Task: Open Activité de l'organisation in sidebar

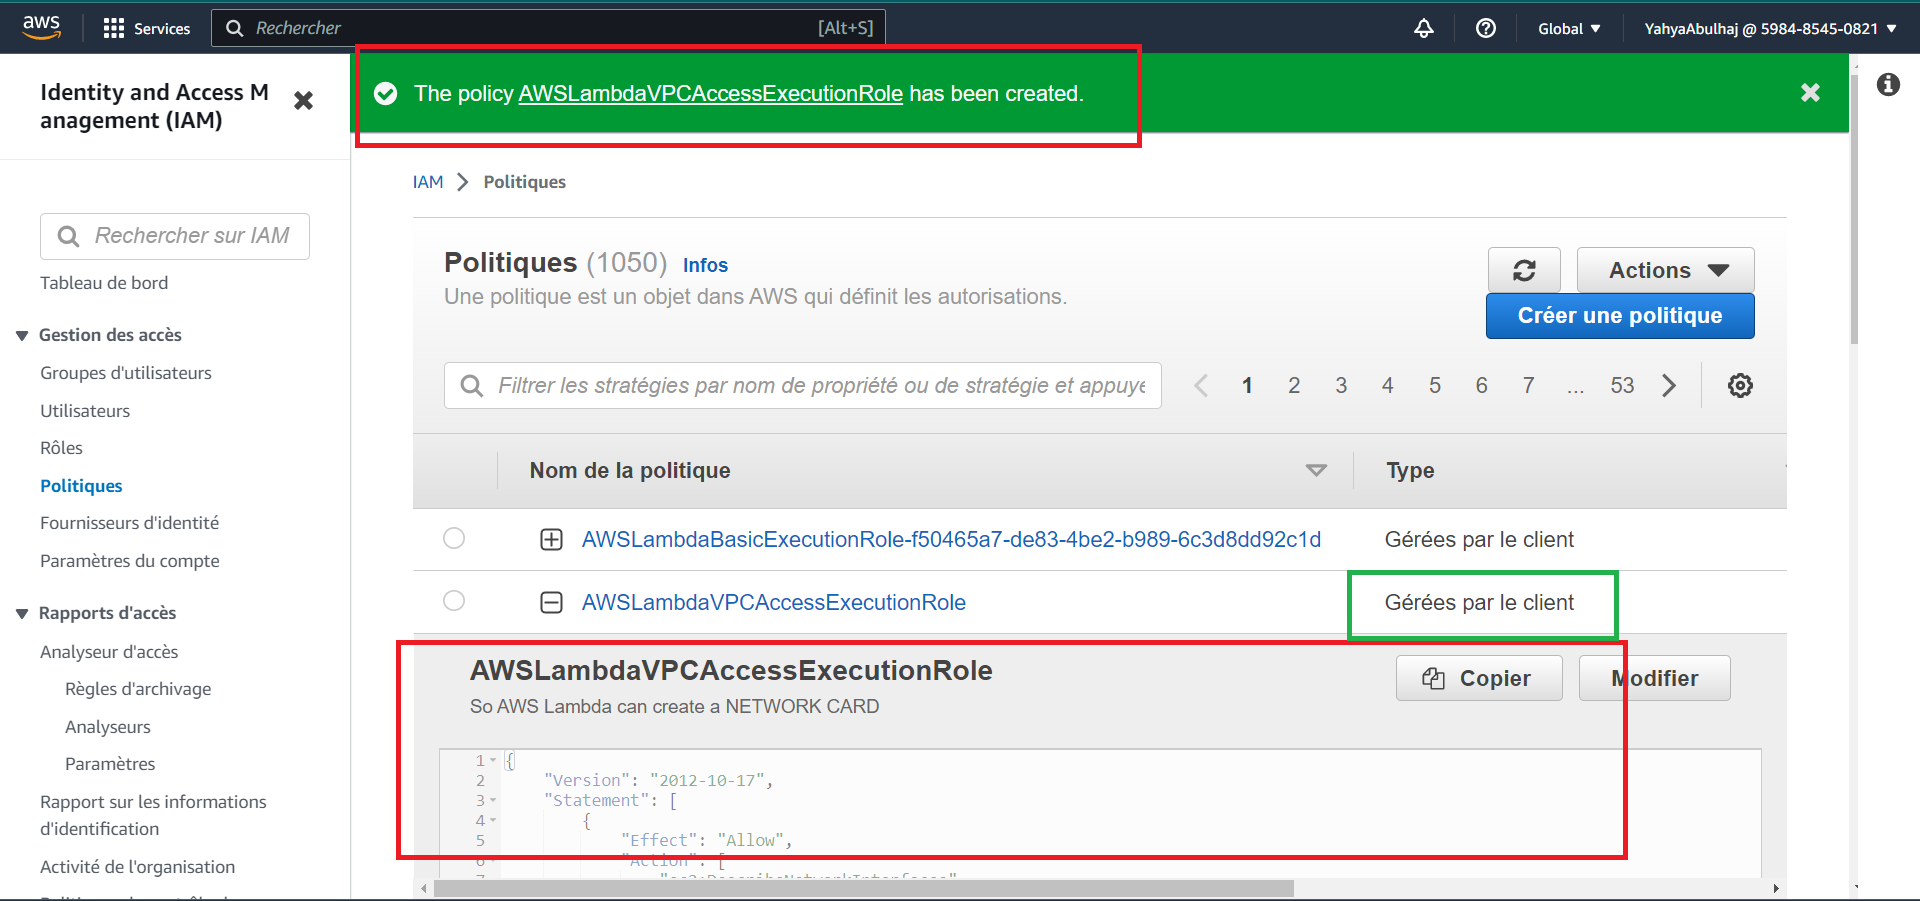Action: [x=137, y=867]
